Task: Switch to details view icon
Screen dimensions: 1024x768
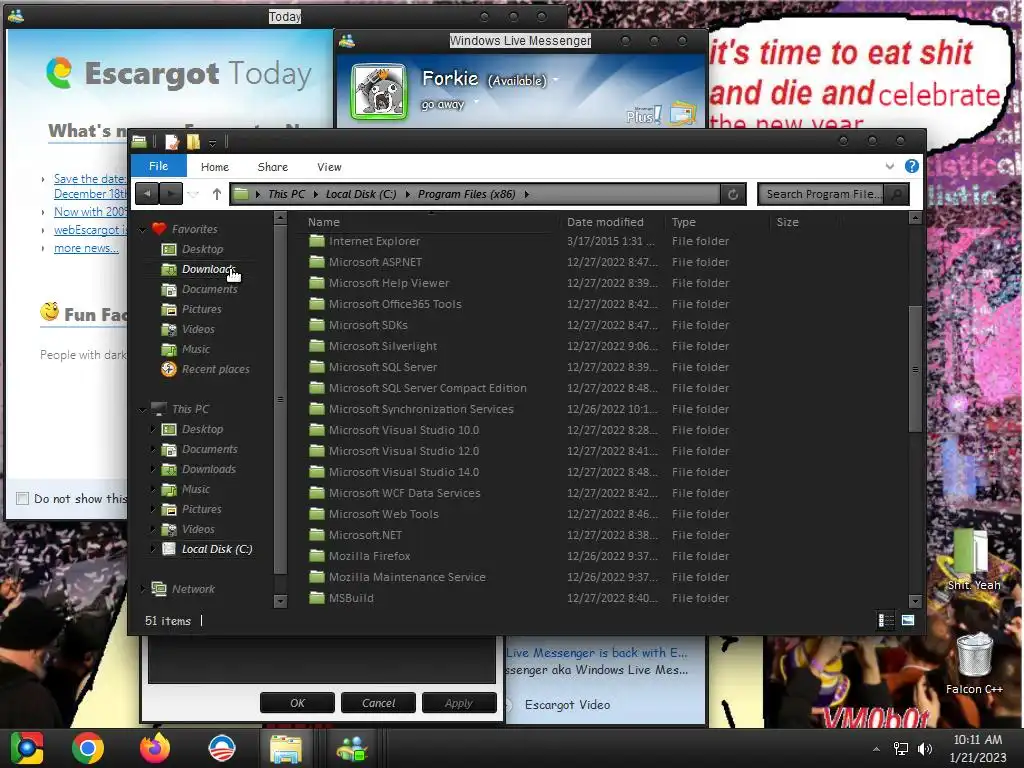Action: [x=886, y=620]
